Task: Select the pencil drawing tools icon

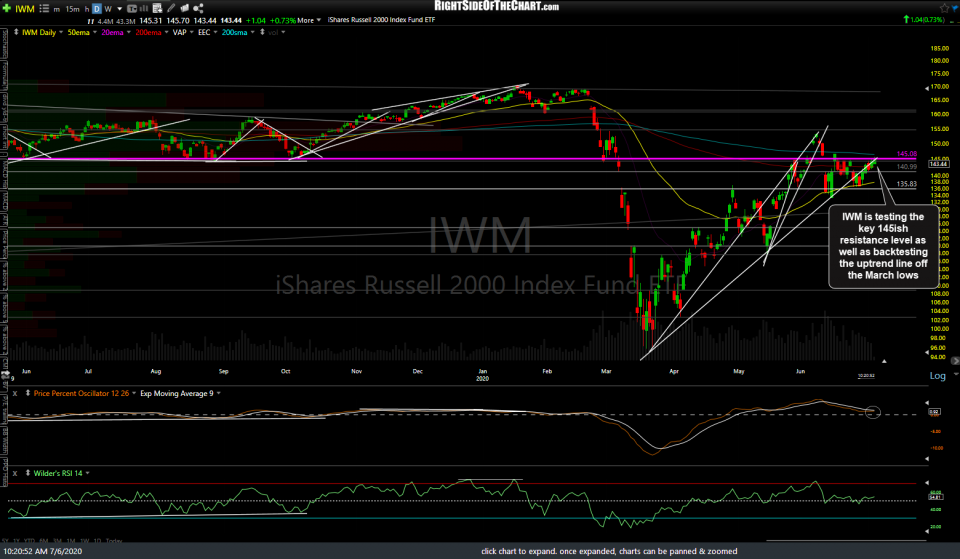Action: click(171, 9)
